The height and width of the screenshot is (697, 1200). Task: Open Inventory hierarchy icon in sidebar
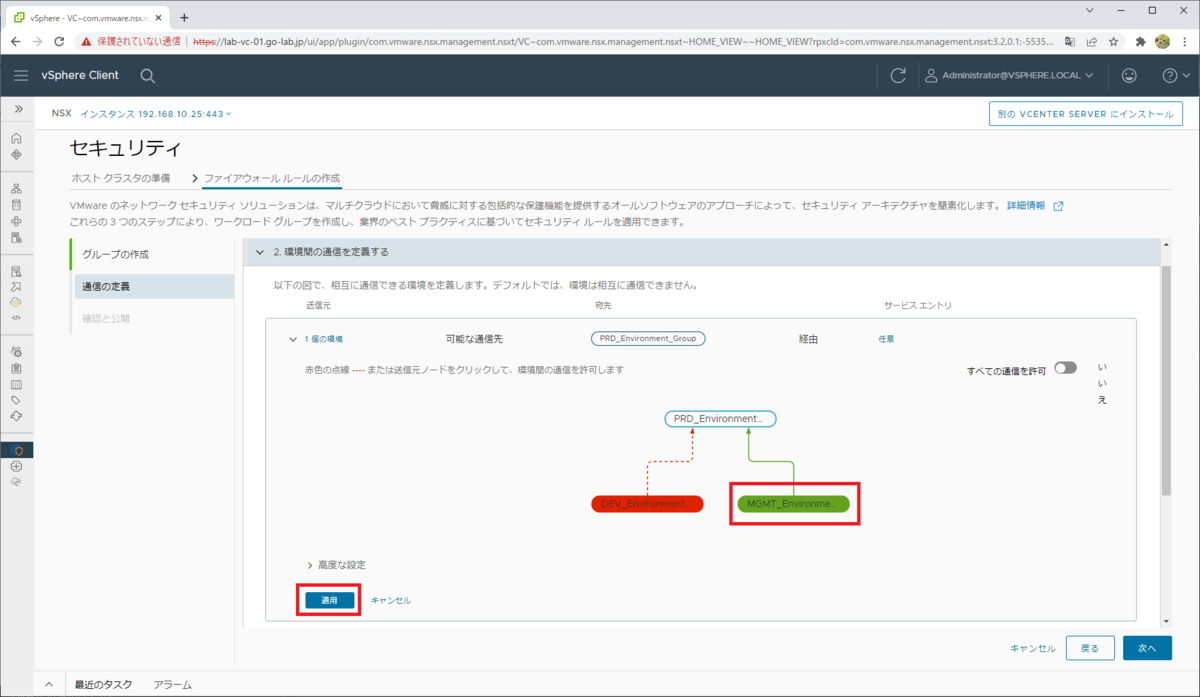(x=16, y=188)
